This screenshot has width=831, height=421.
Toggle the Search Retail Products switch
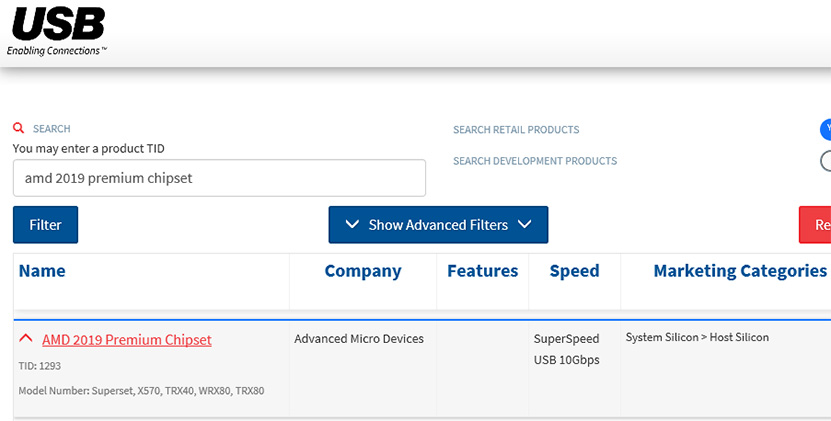[825, 129]
